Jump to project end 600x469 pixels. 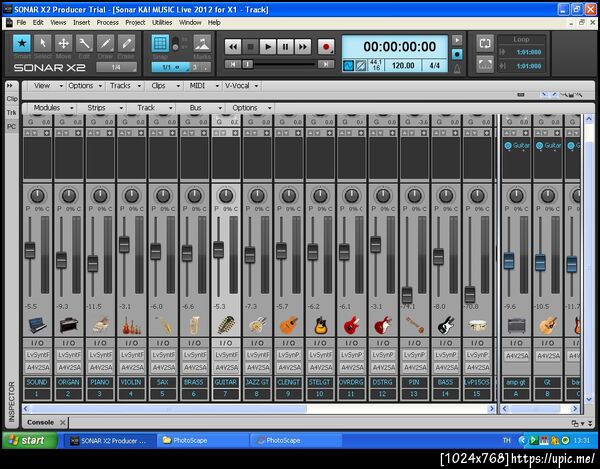click(326, 64)
